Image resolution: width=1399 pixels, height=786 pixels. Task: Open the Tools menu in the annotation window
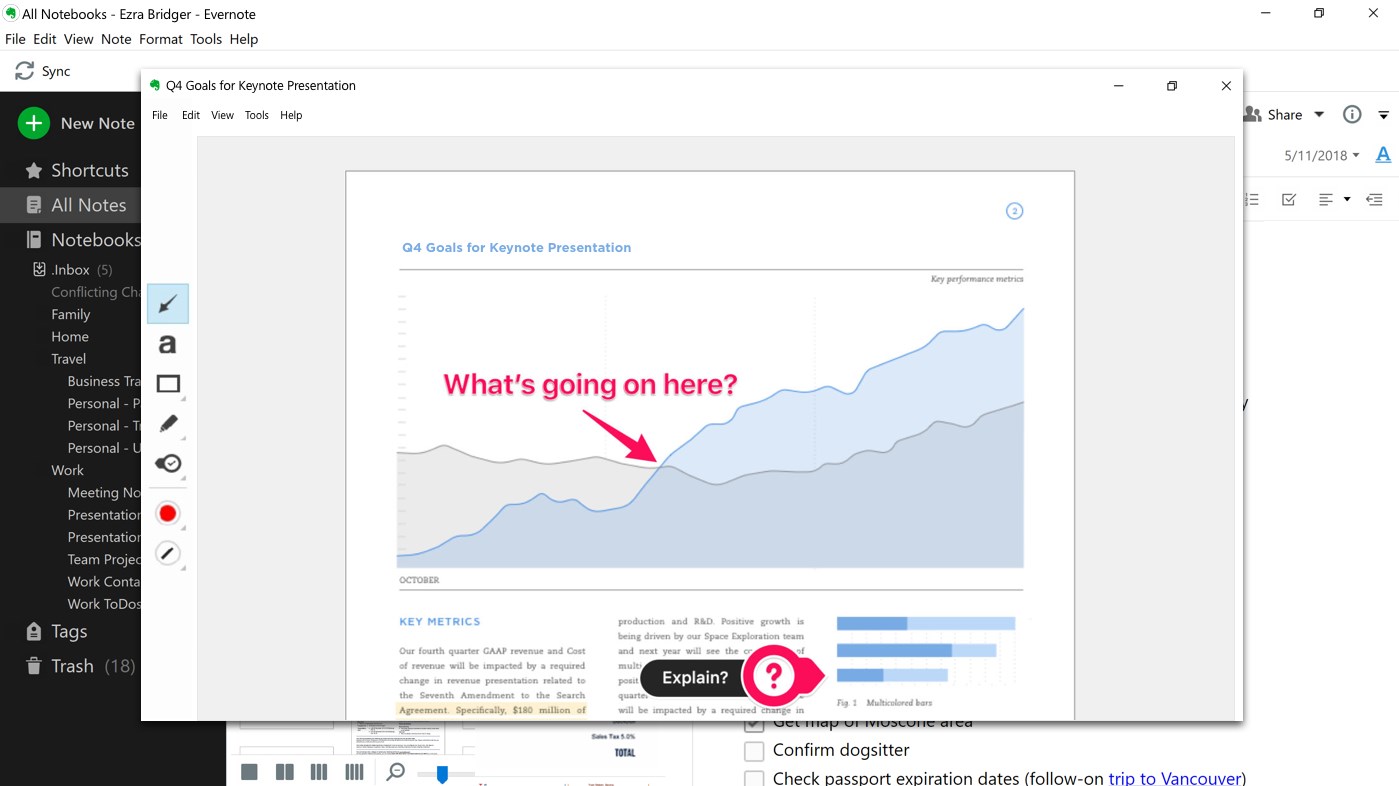(x=256, y=114)
